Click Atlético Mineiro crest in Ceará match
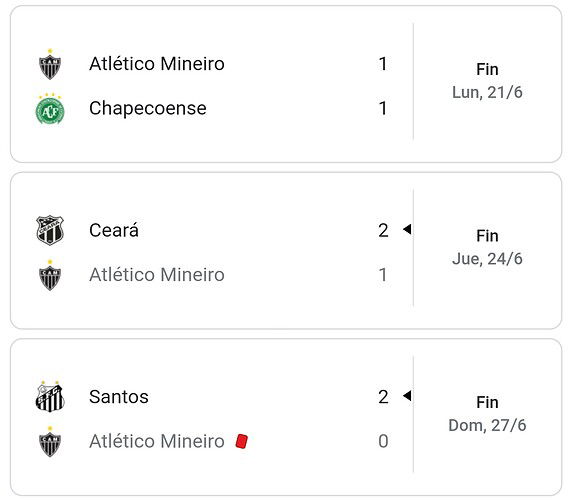Screen dimensions: 570x500 tap(50, 275)
